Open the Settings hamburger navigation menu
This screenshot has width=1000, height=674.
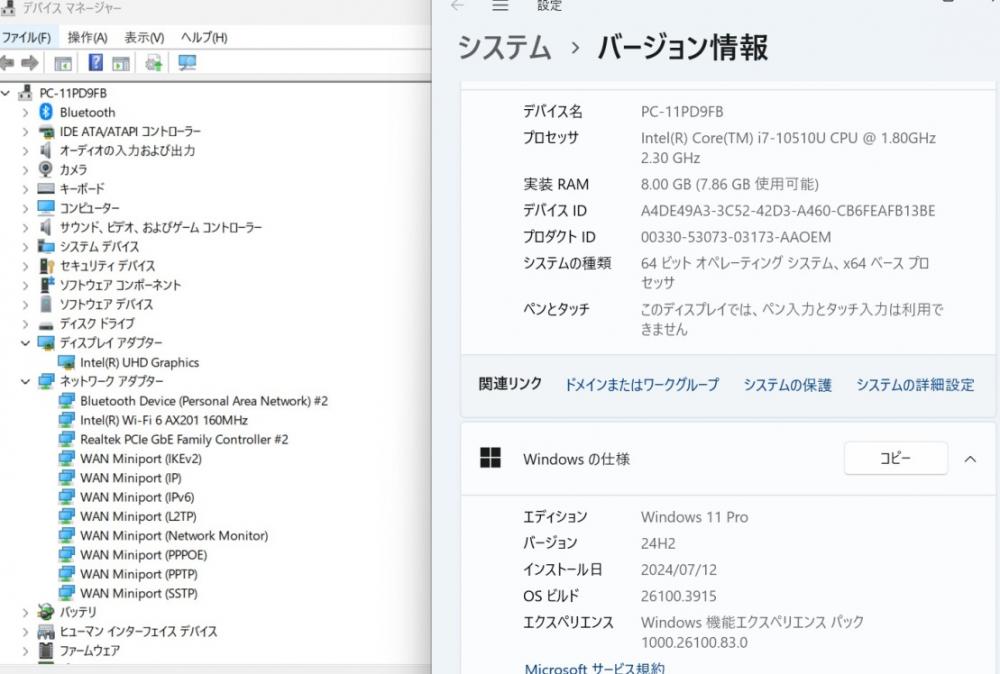(500, 5)
